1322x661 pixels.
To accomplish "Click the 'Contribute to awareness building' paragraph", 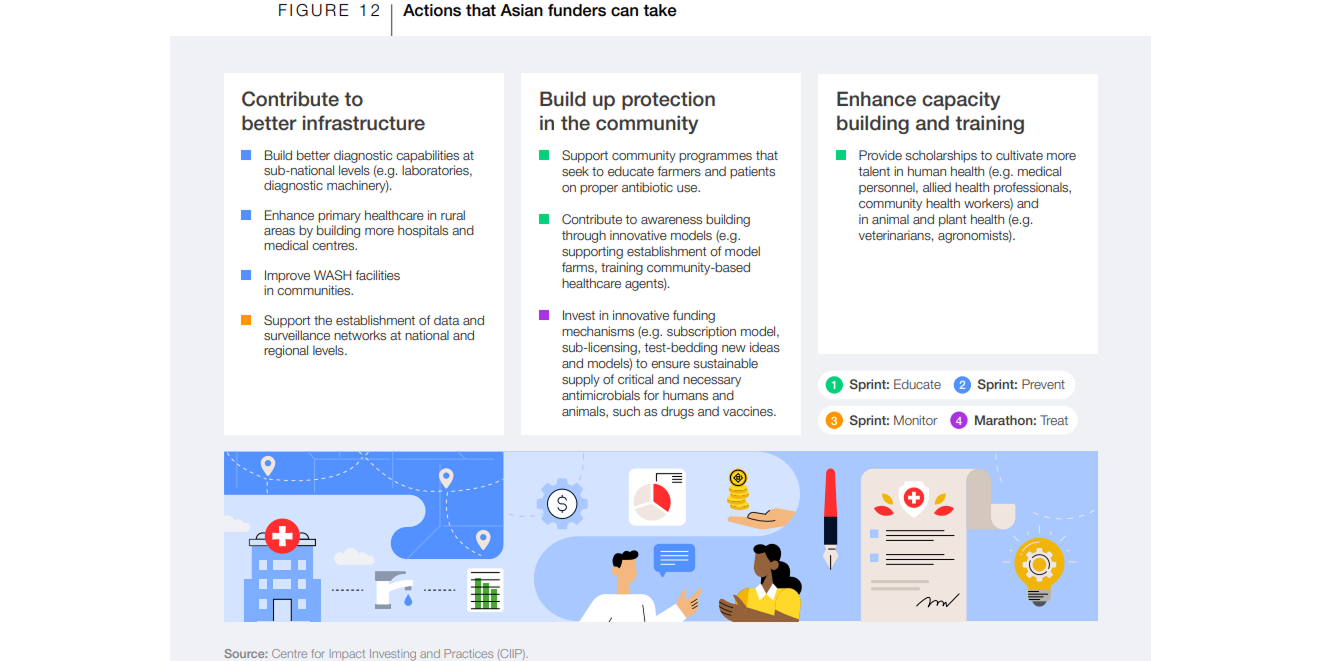I will point(661,251).
